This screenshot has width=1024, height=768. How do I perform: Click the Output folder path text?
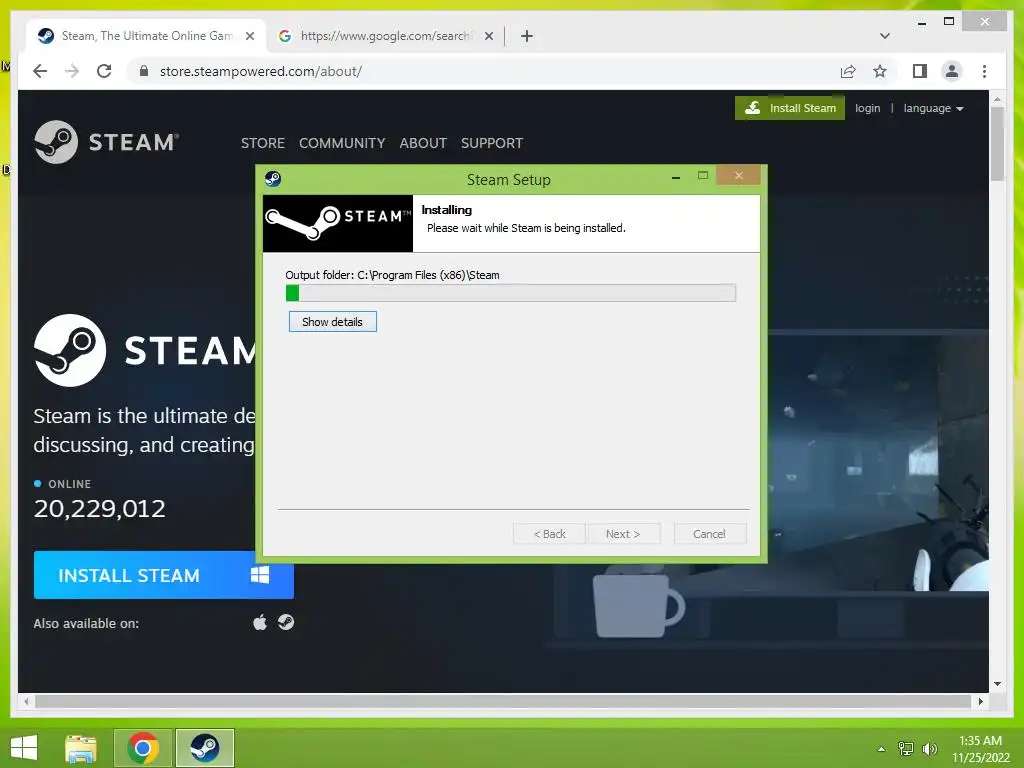[392, 275]
